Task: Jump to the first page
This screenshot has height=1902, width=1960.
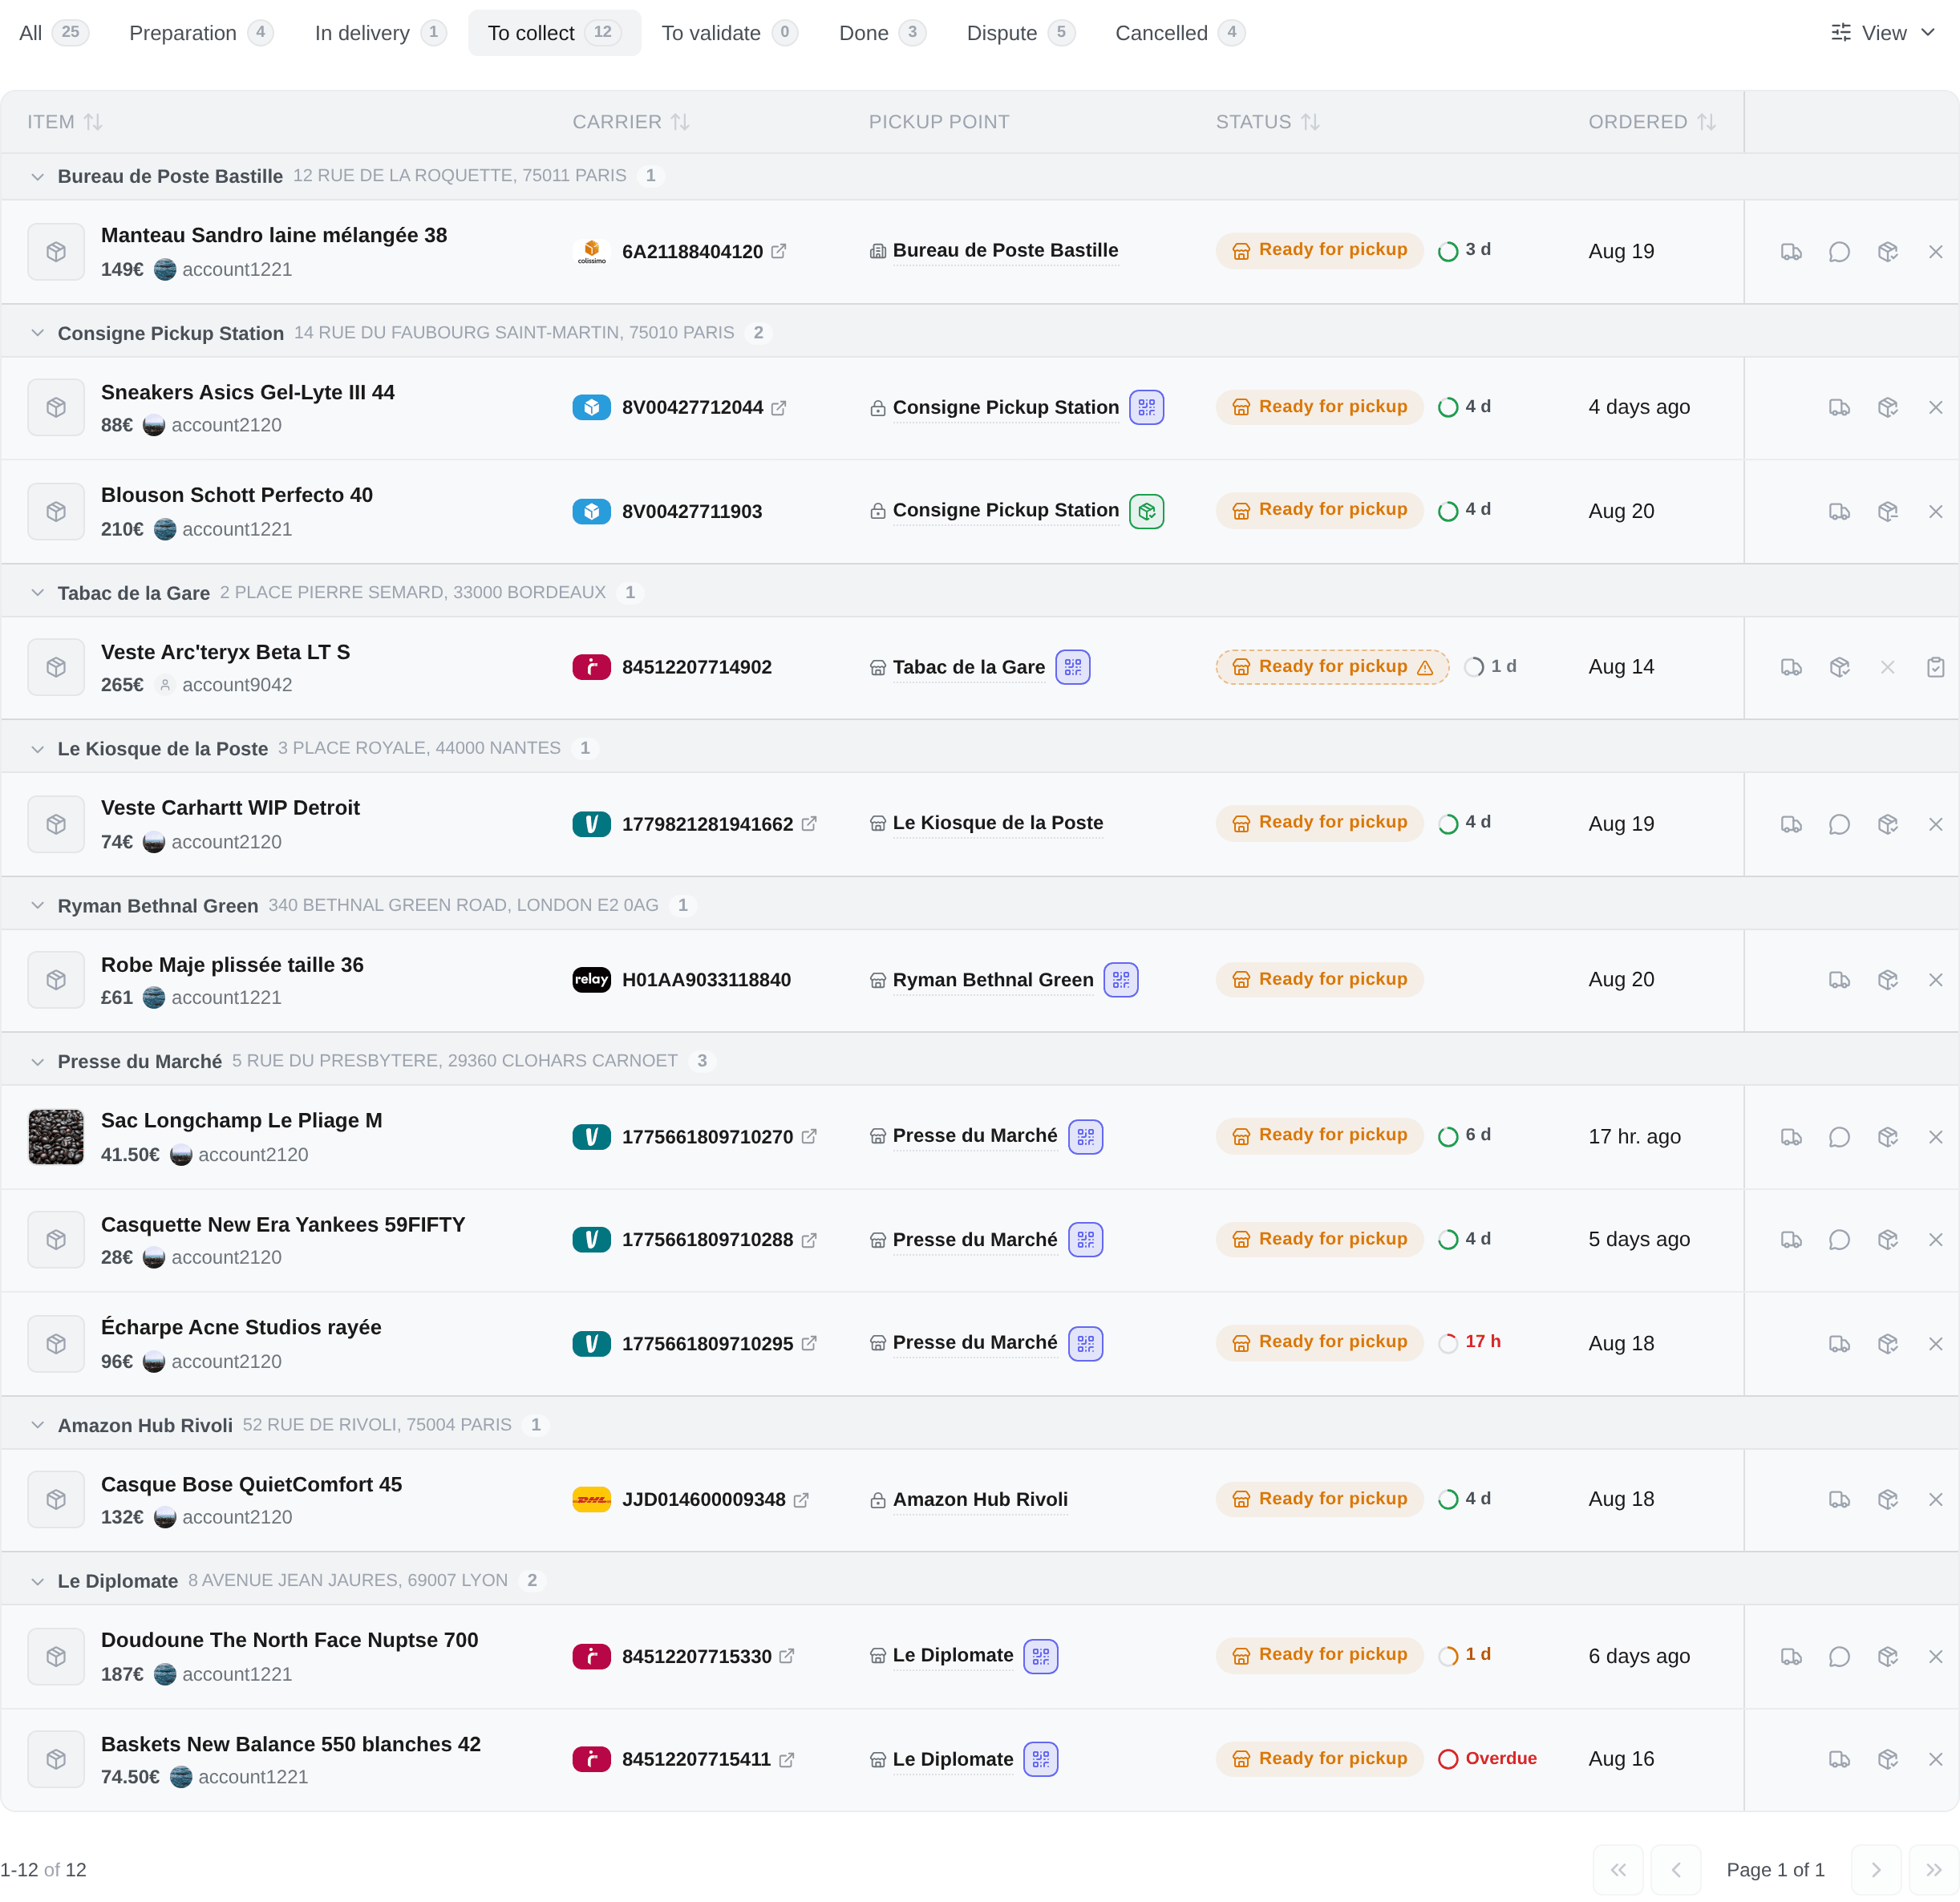Action: [1618, 1870]
